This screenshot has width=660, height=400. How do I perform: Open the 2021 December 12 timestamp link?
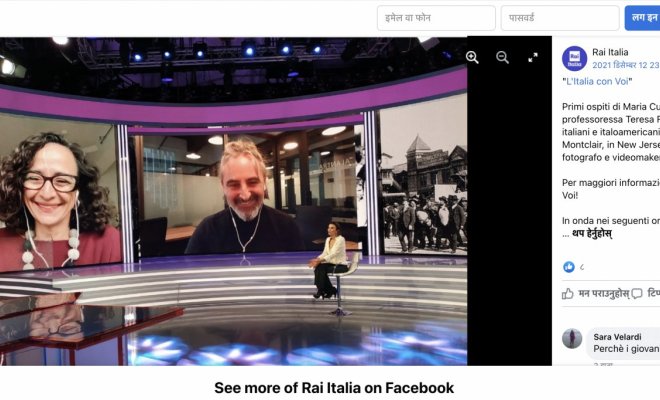[626, 65]
